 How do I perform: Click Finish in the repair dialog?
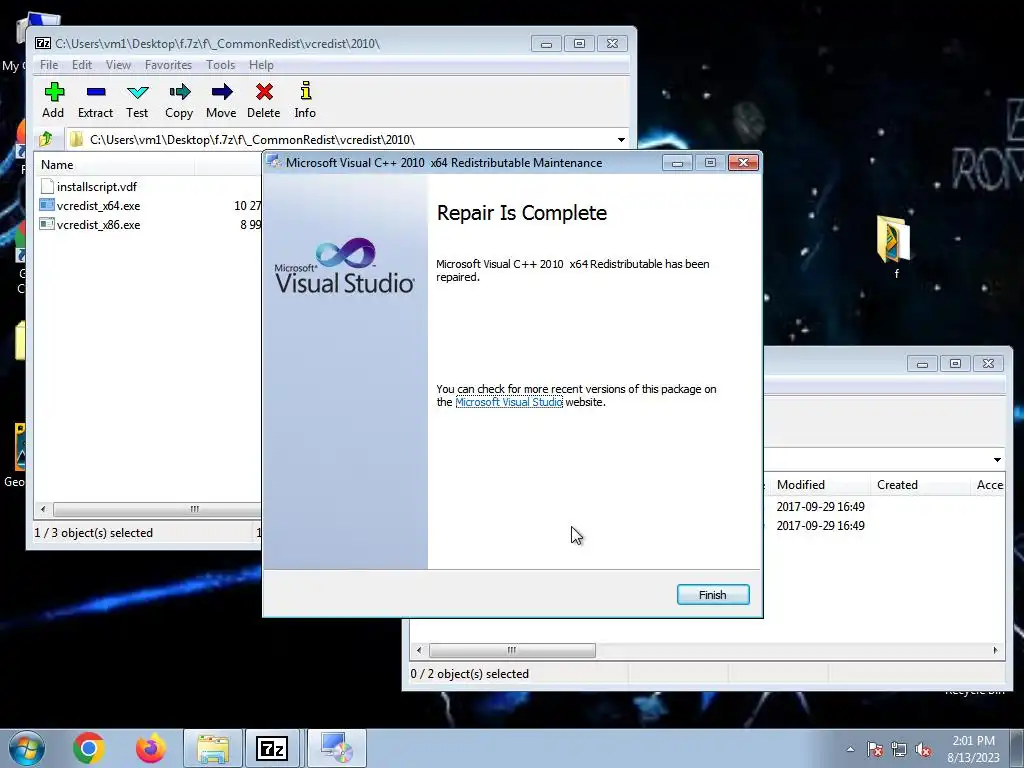712,594
